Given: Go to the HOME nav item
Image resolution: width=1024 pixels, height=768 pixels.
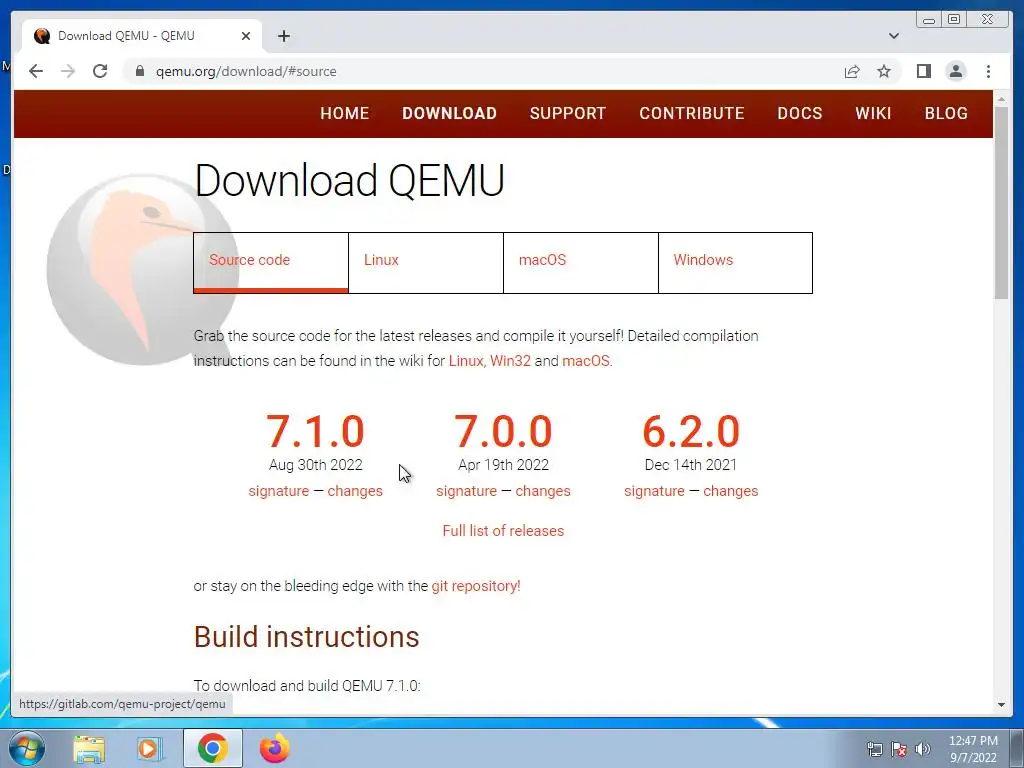Looking at the screenshot, I should coord(345,113).
